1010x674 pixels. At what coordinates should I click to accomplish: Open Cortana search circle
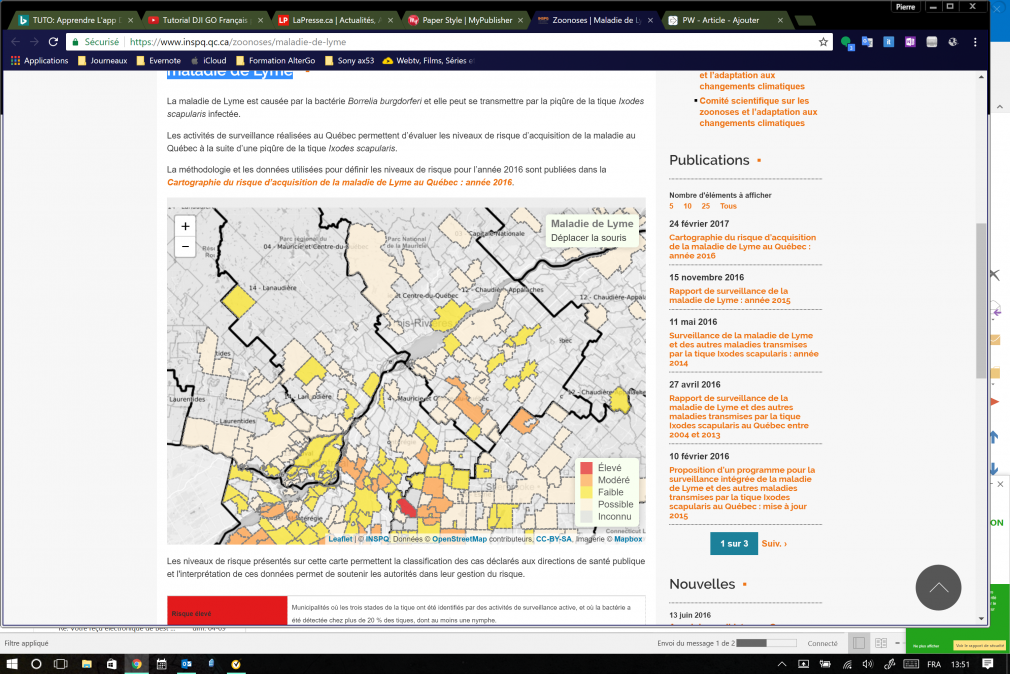point(36,664)
